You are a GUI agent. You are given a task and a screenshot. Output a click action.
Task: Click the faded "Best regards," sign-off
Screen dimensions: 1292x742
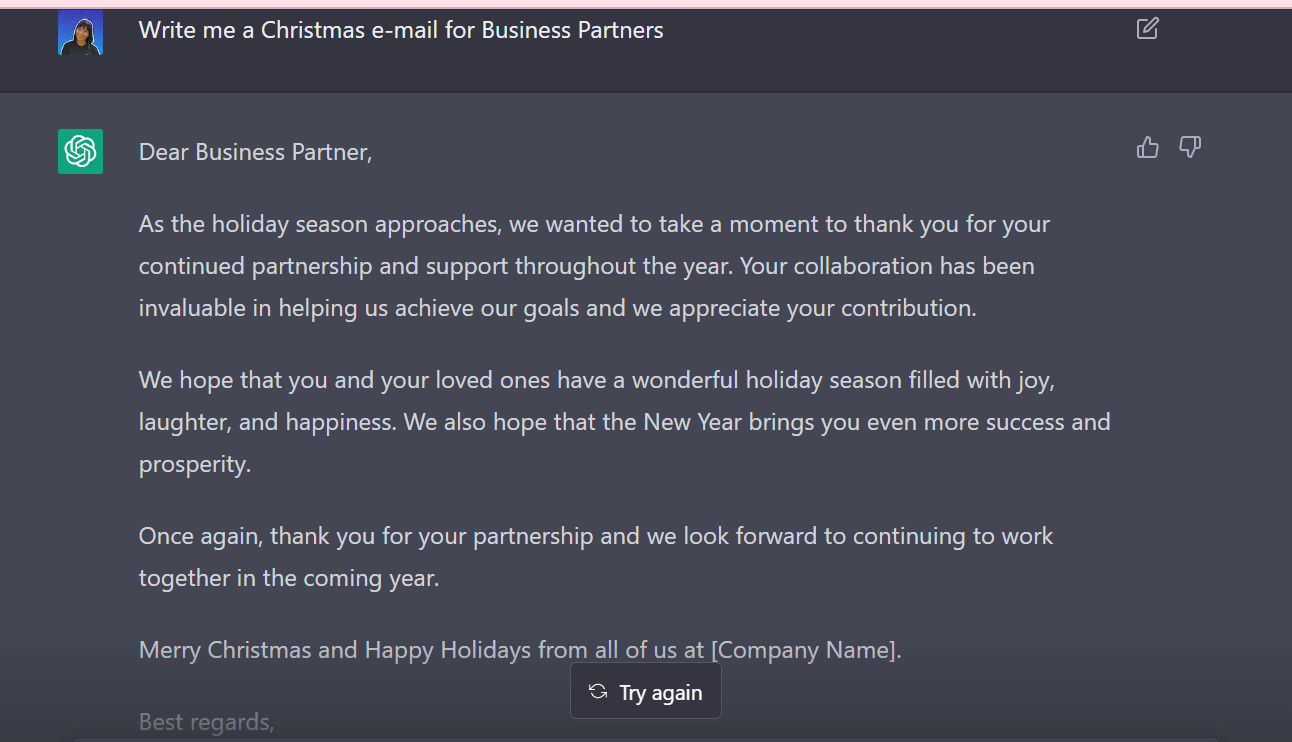pos(206,721)
